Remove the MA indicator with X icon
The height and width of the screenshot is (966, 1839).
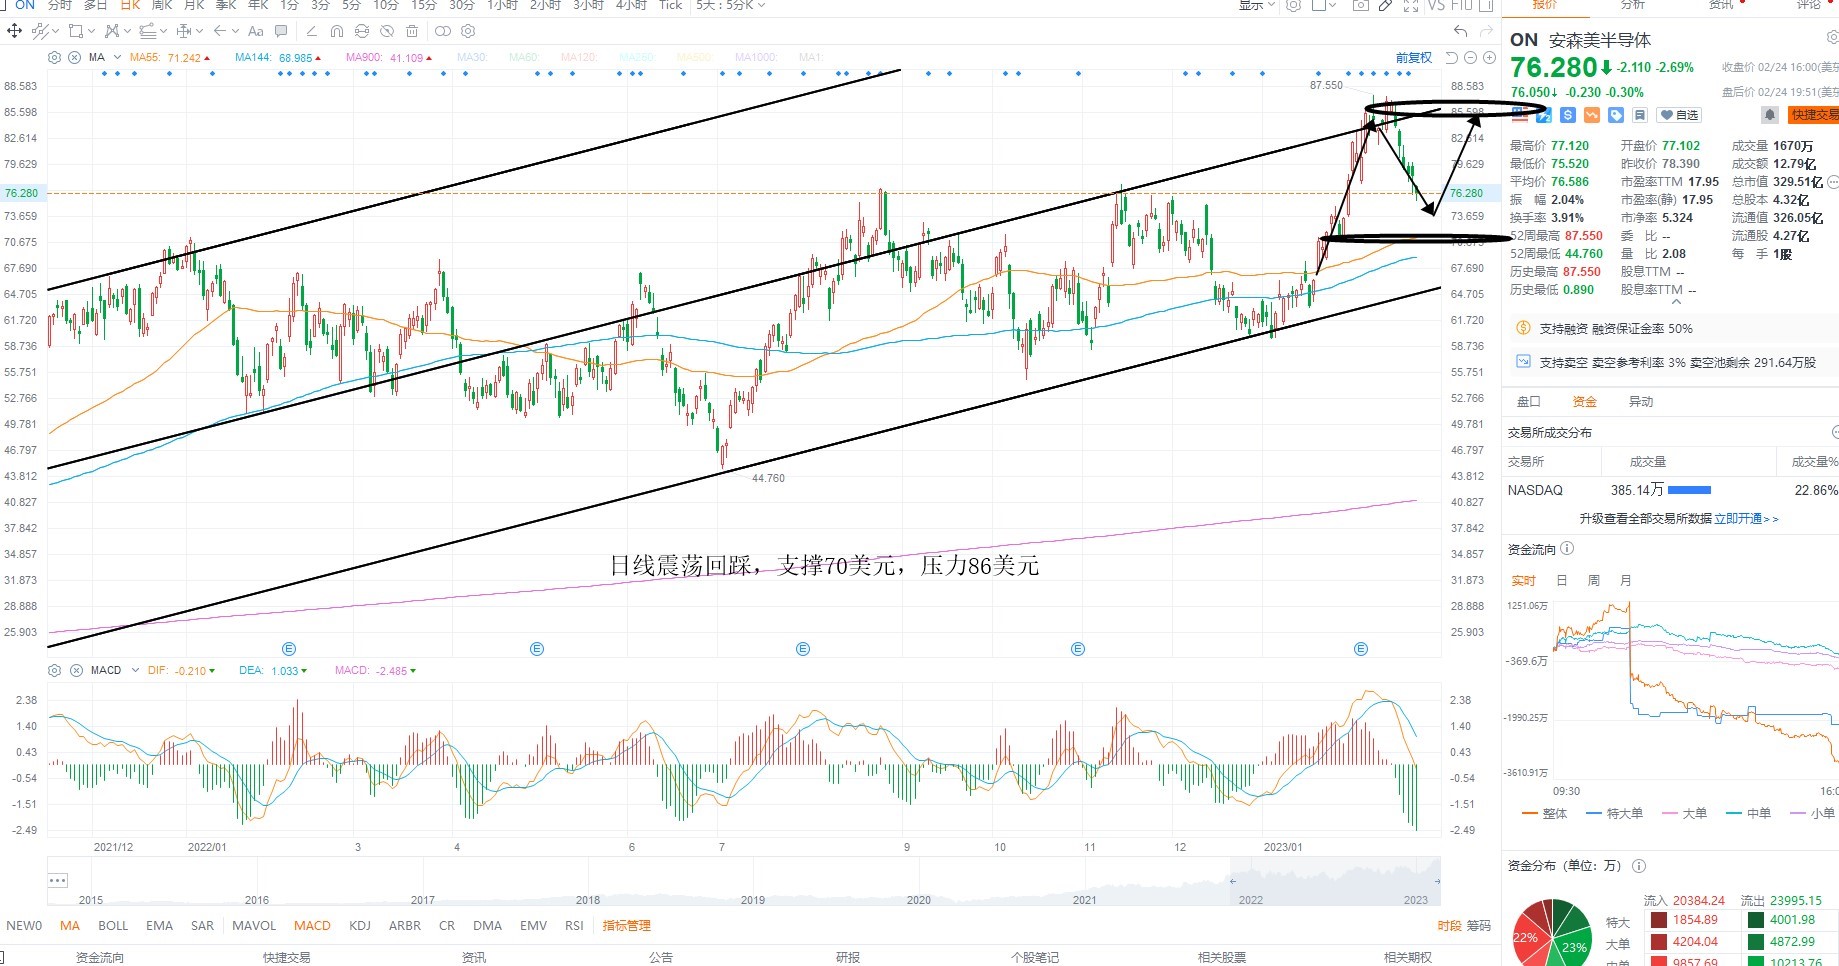(x=74, y=57)
